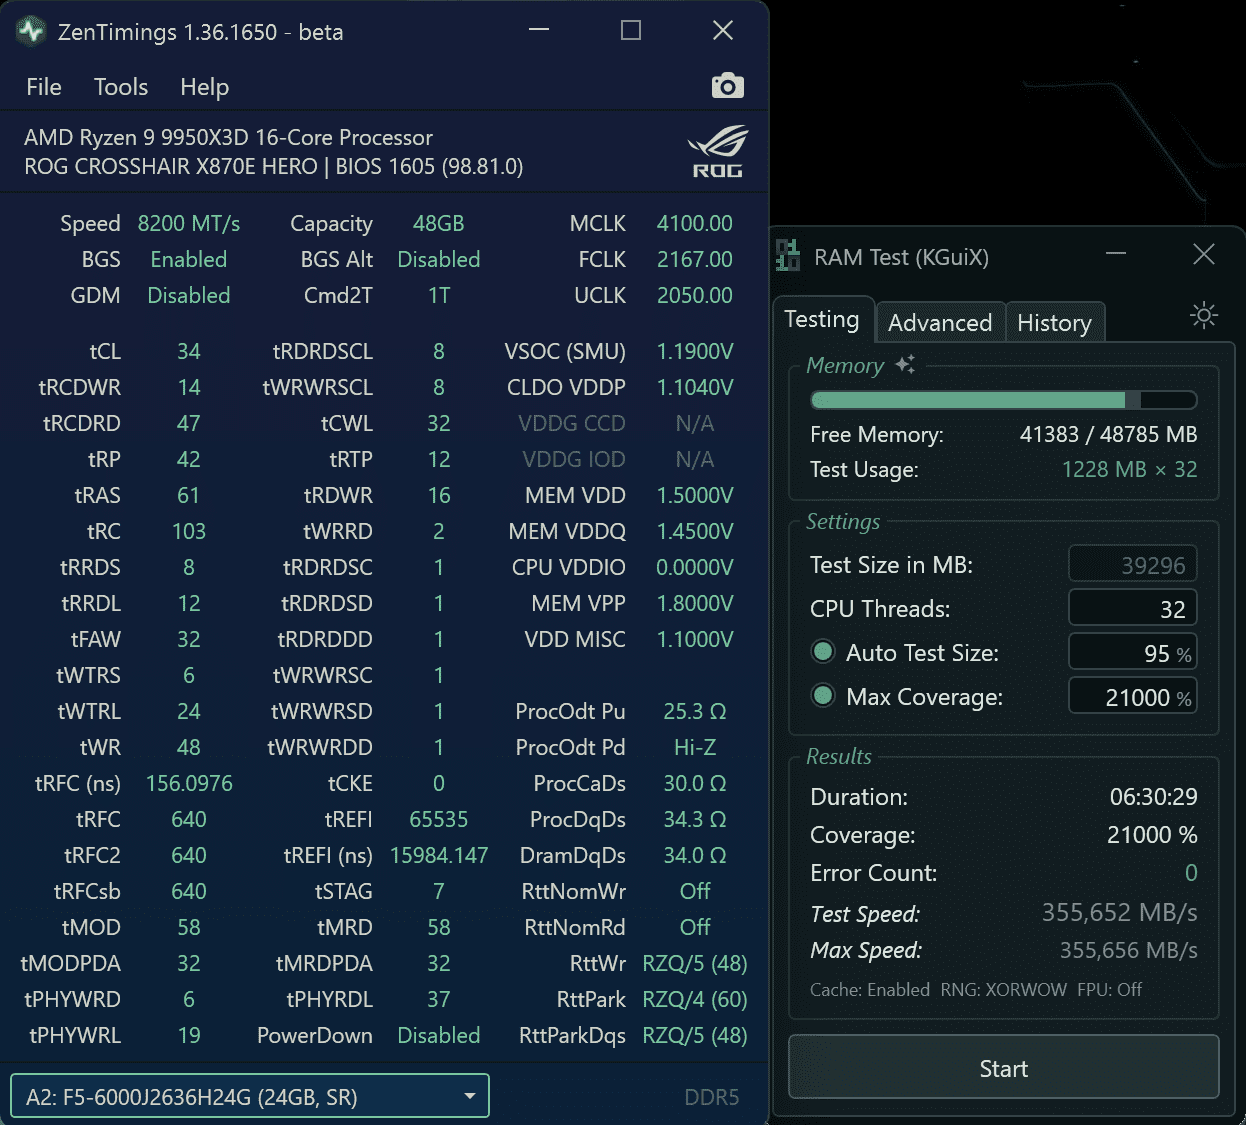Click the tRC value 103
This screenshot has width=1246, height=1125.
point(189,531)
